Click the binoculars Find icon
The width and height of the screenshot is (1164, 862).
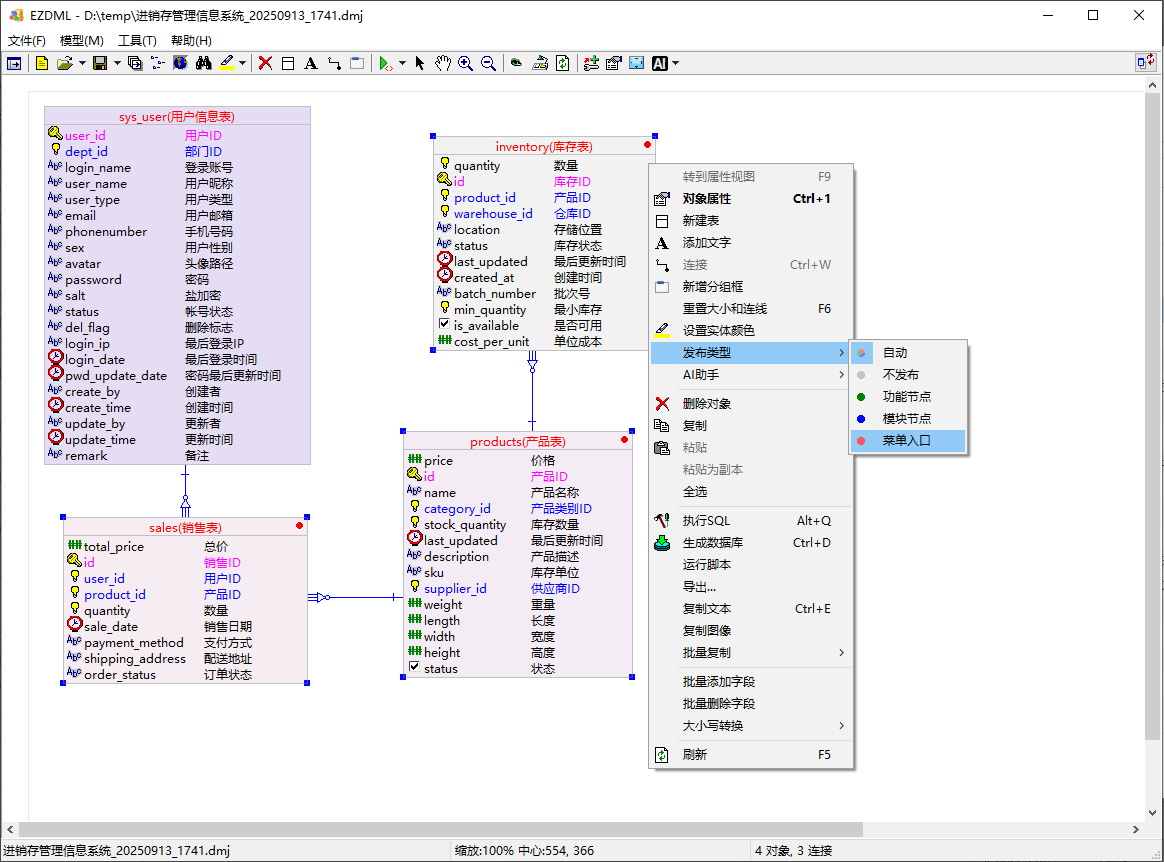(203, 63)
